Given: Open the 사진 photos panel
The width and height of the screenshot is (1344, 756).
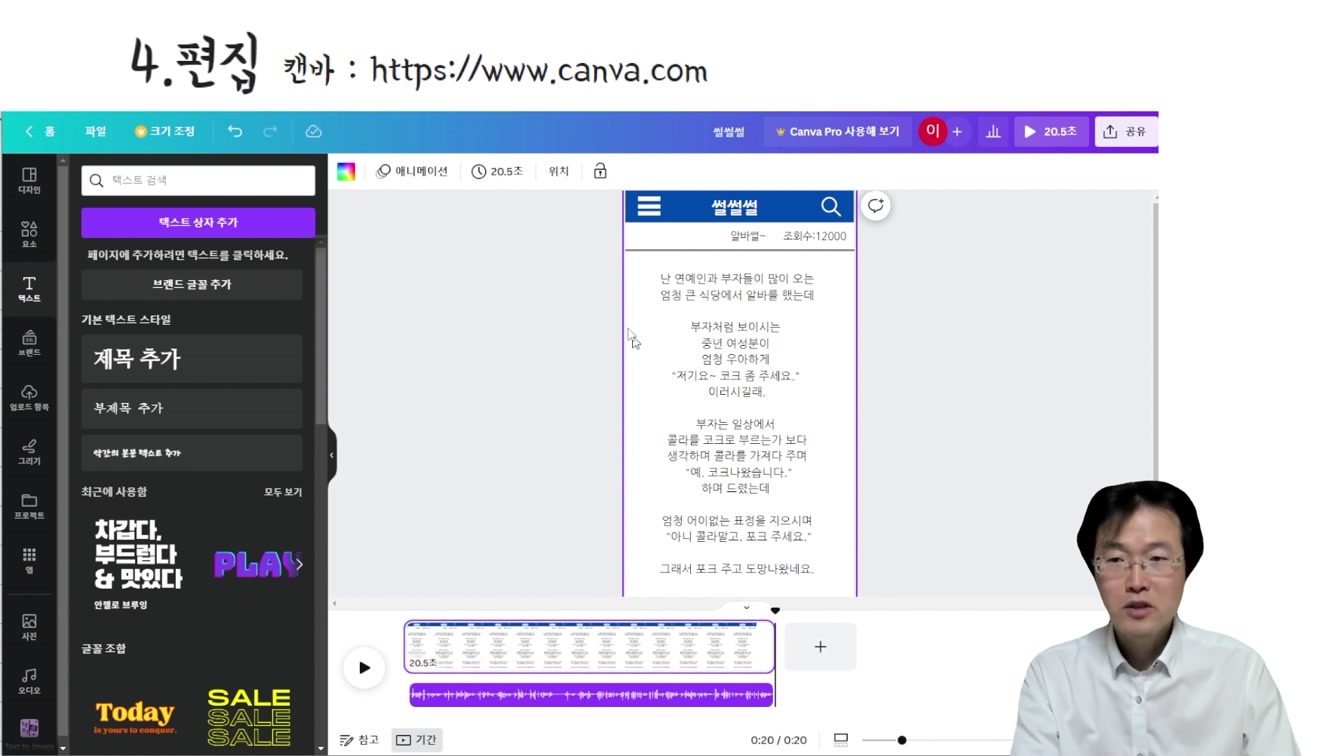Looking at the screenshot, I should pyautogui.click(x=29, y=627).
